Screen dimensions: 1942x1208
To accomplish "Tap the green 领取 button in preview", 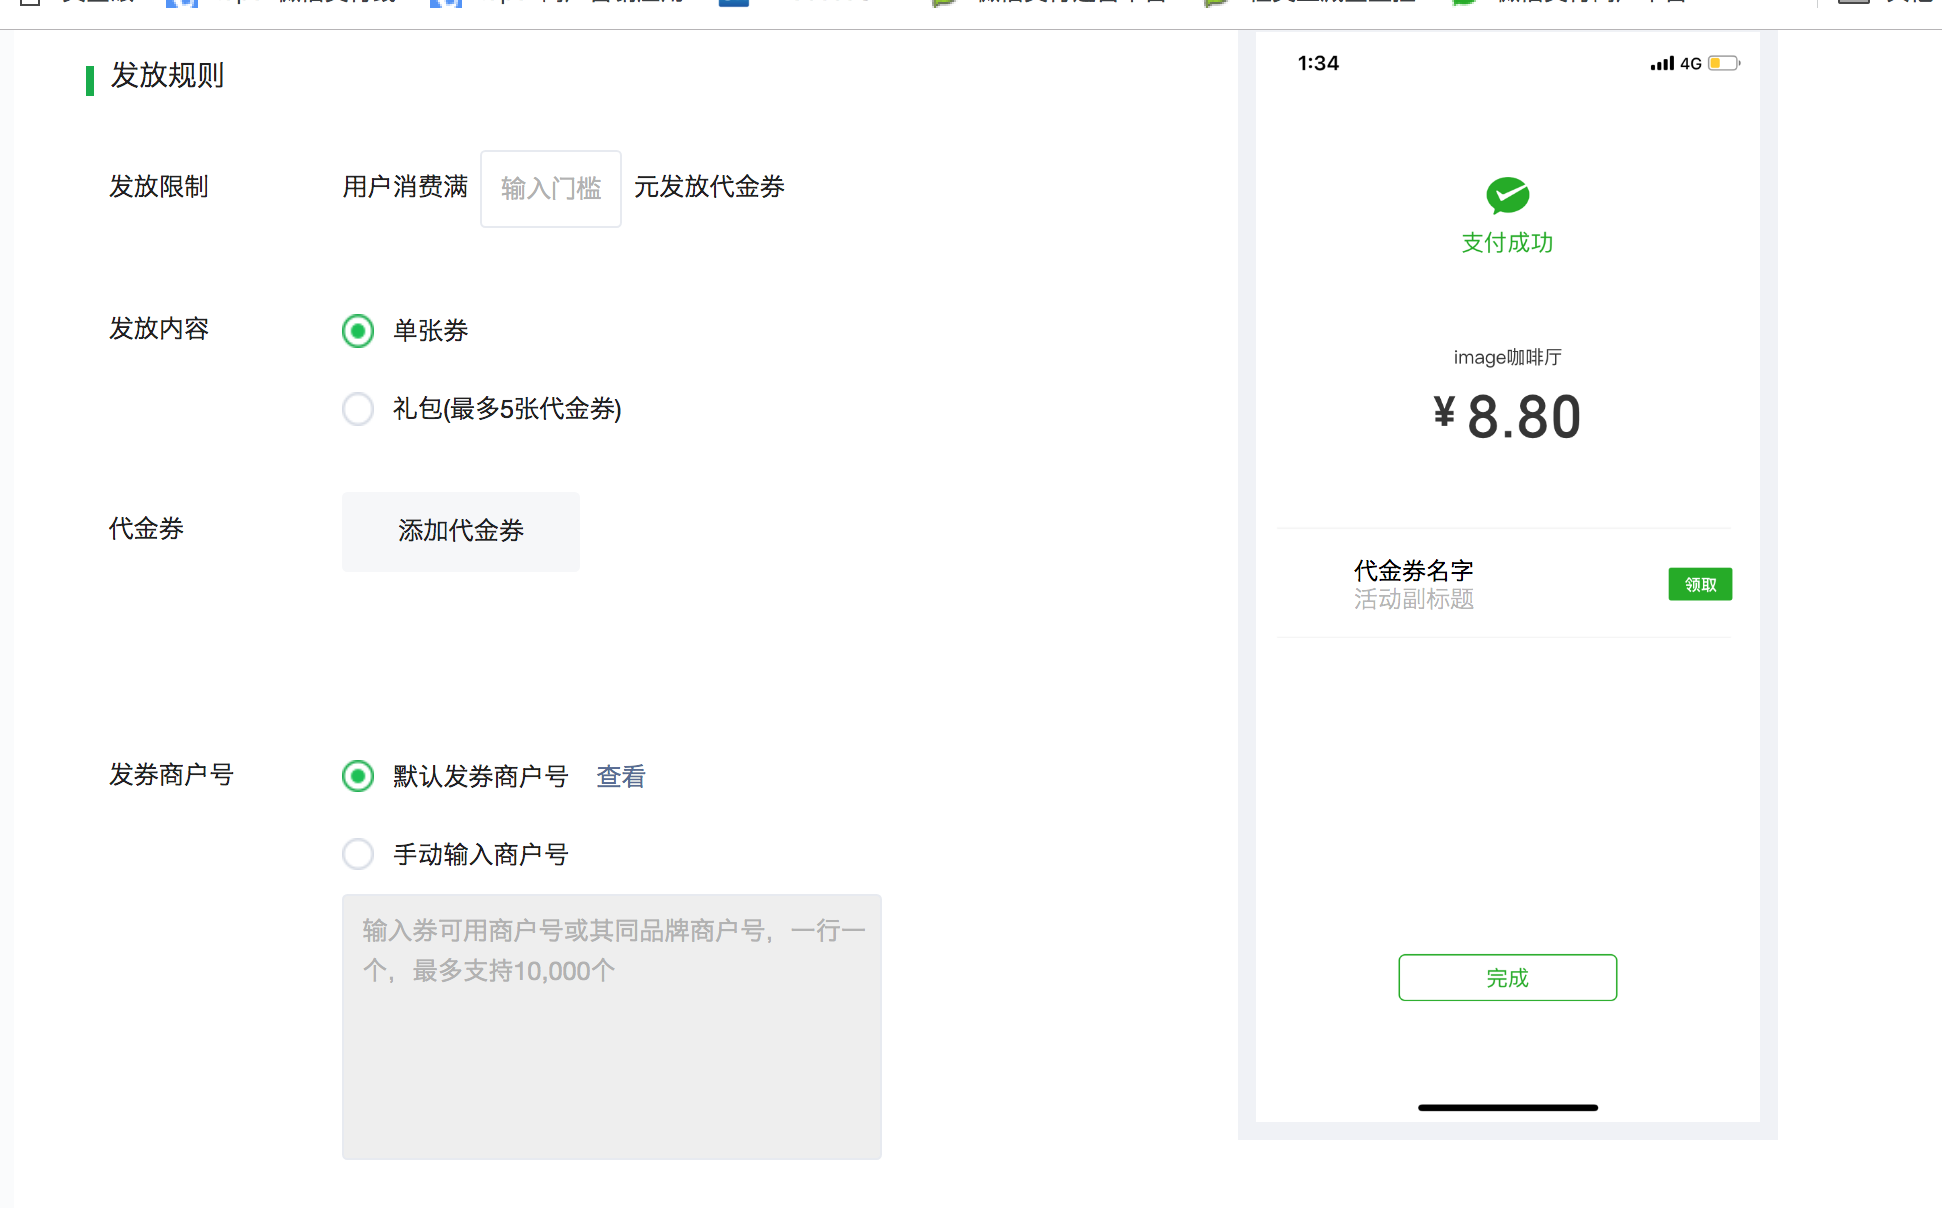I will (1699, 584).
